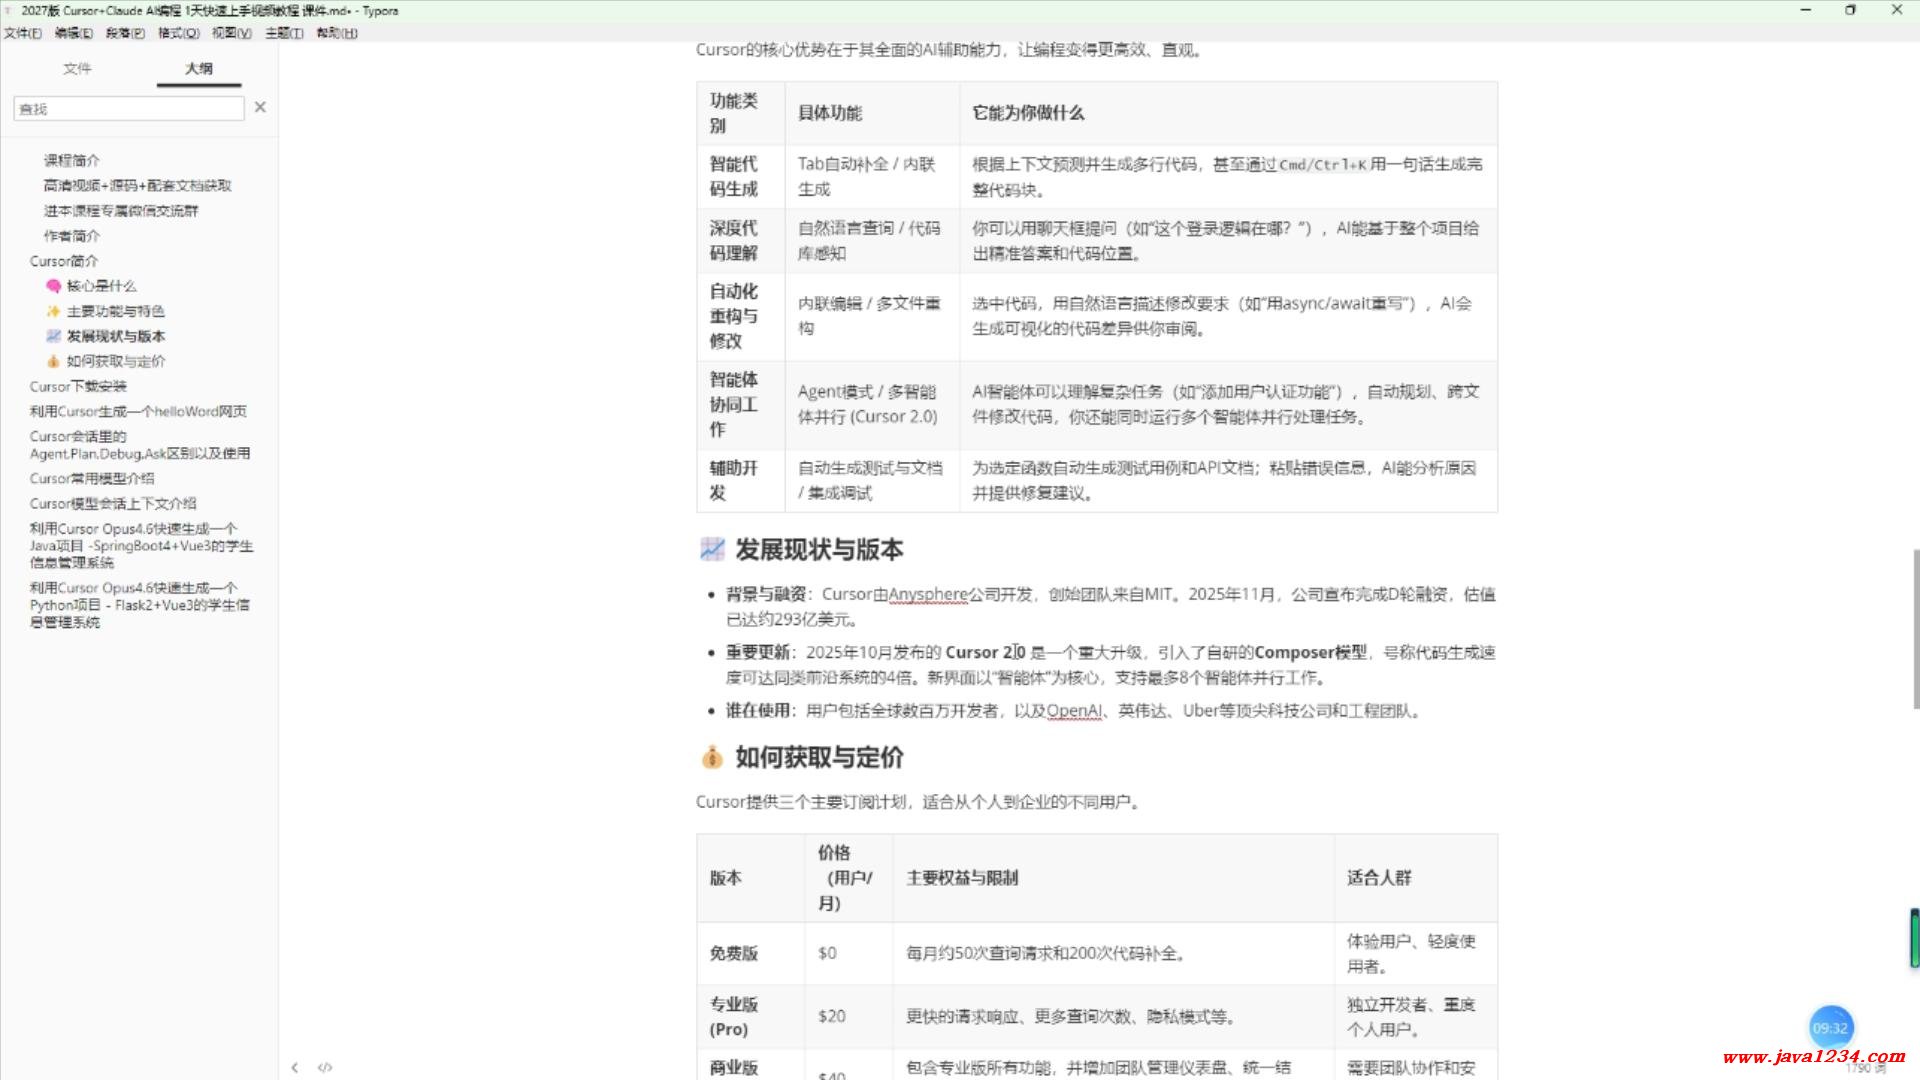This screenshot has height=1080, width=1920.
Task: Jump to Cursor下载安装 in outline
Action: click(78, 386)
